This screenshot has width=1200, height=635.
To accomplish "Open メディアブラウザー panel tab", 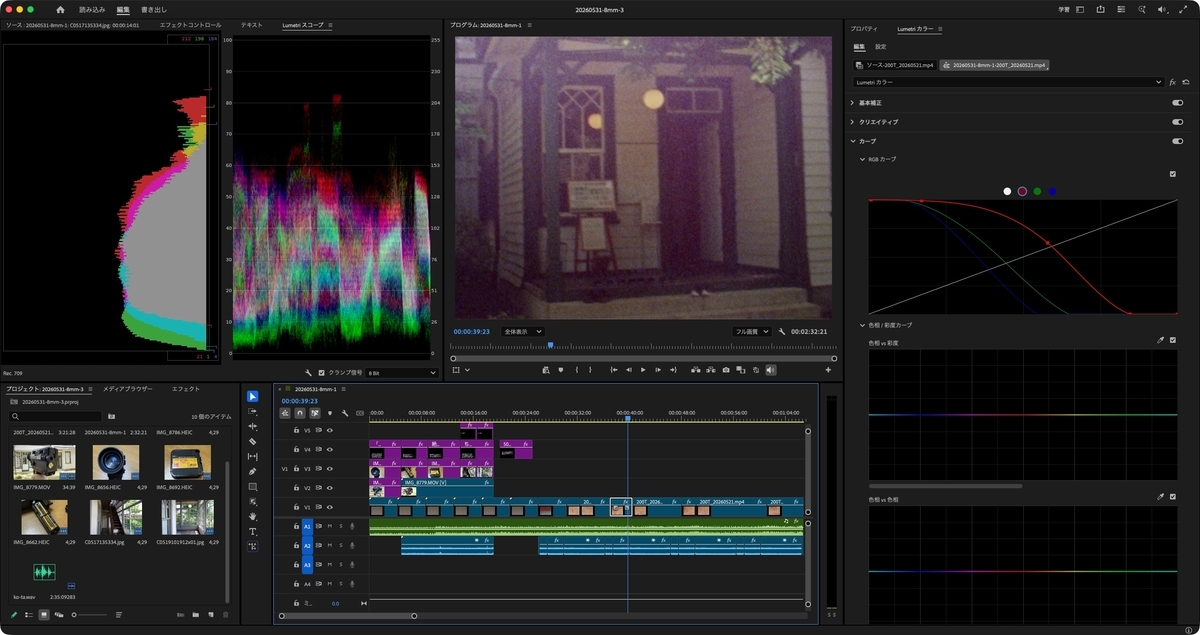I will 128,388.
